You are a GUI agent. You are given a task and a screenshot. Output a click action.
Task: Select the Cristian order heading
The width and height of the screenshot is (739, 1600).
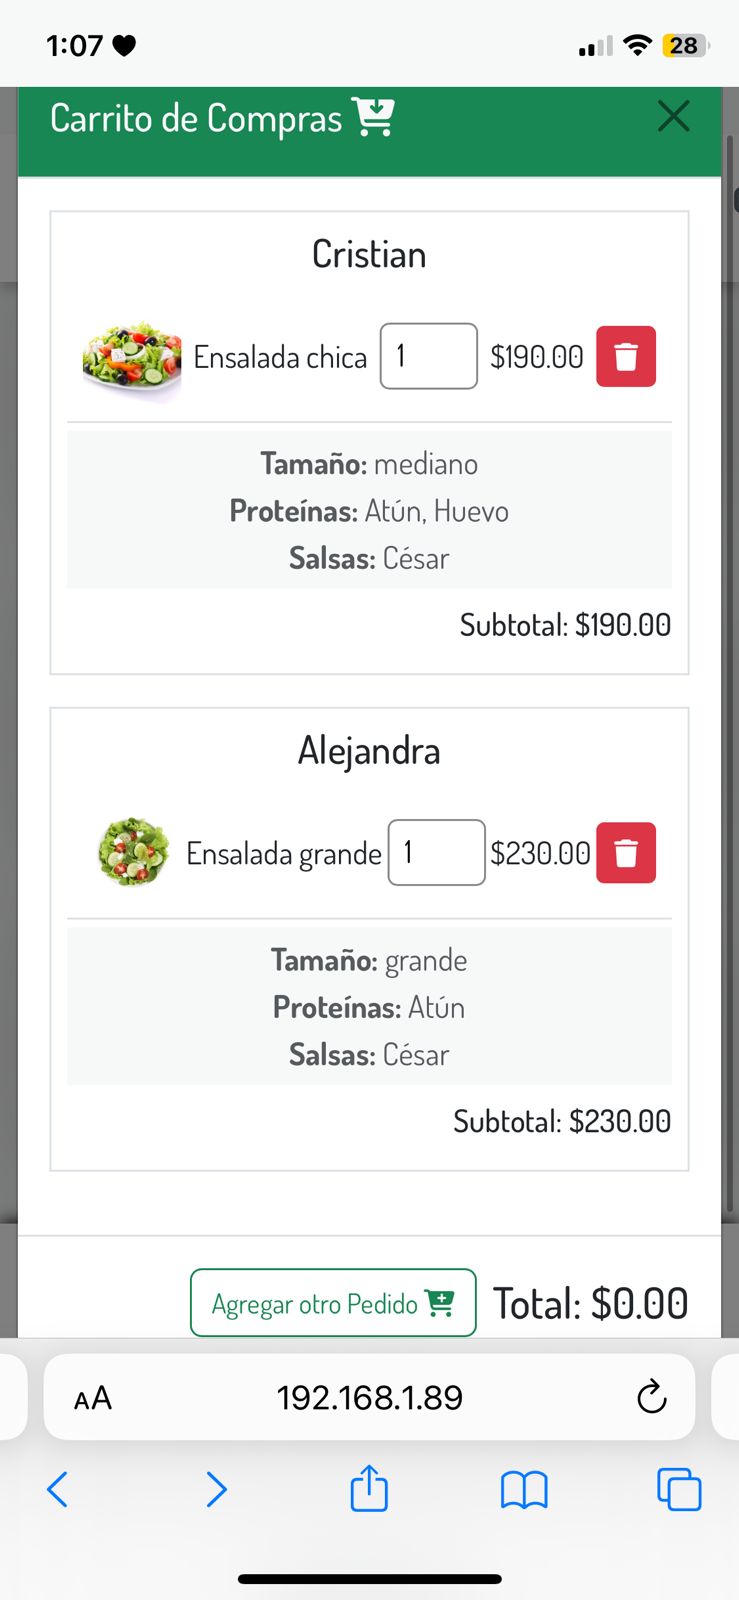tap(369, 254)
